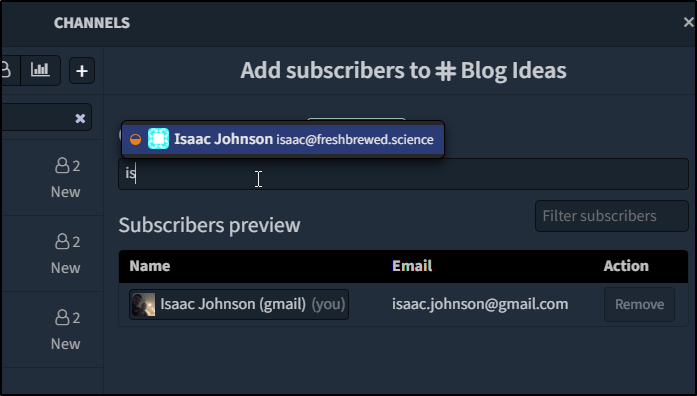This screenshot has width=697, height=396.
Task: Sort the subscribers by the Name column header
Action: coord(150,266)
